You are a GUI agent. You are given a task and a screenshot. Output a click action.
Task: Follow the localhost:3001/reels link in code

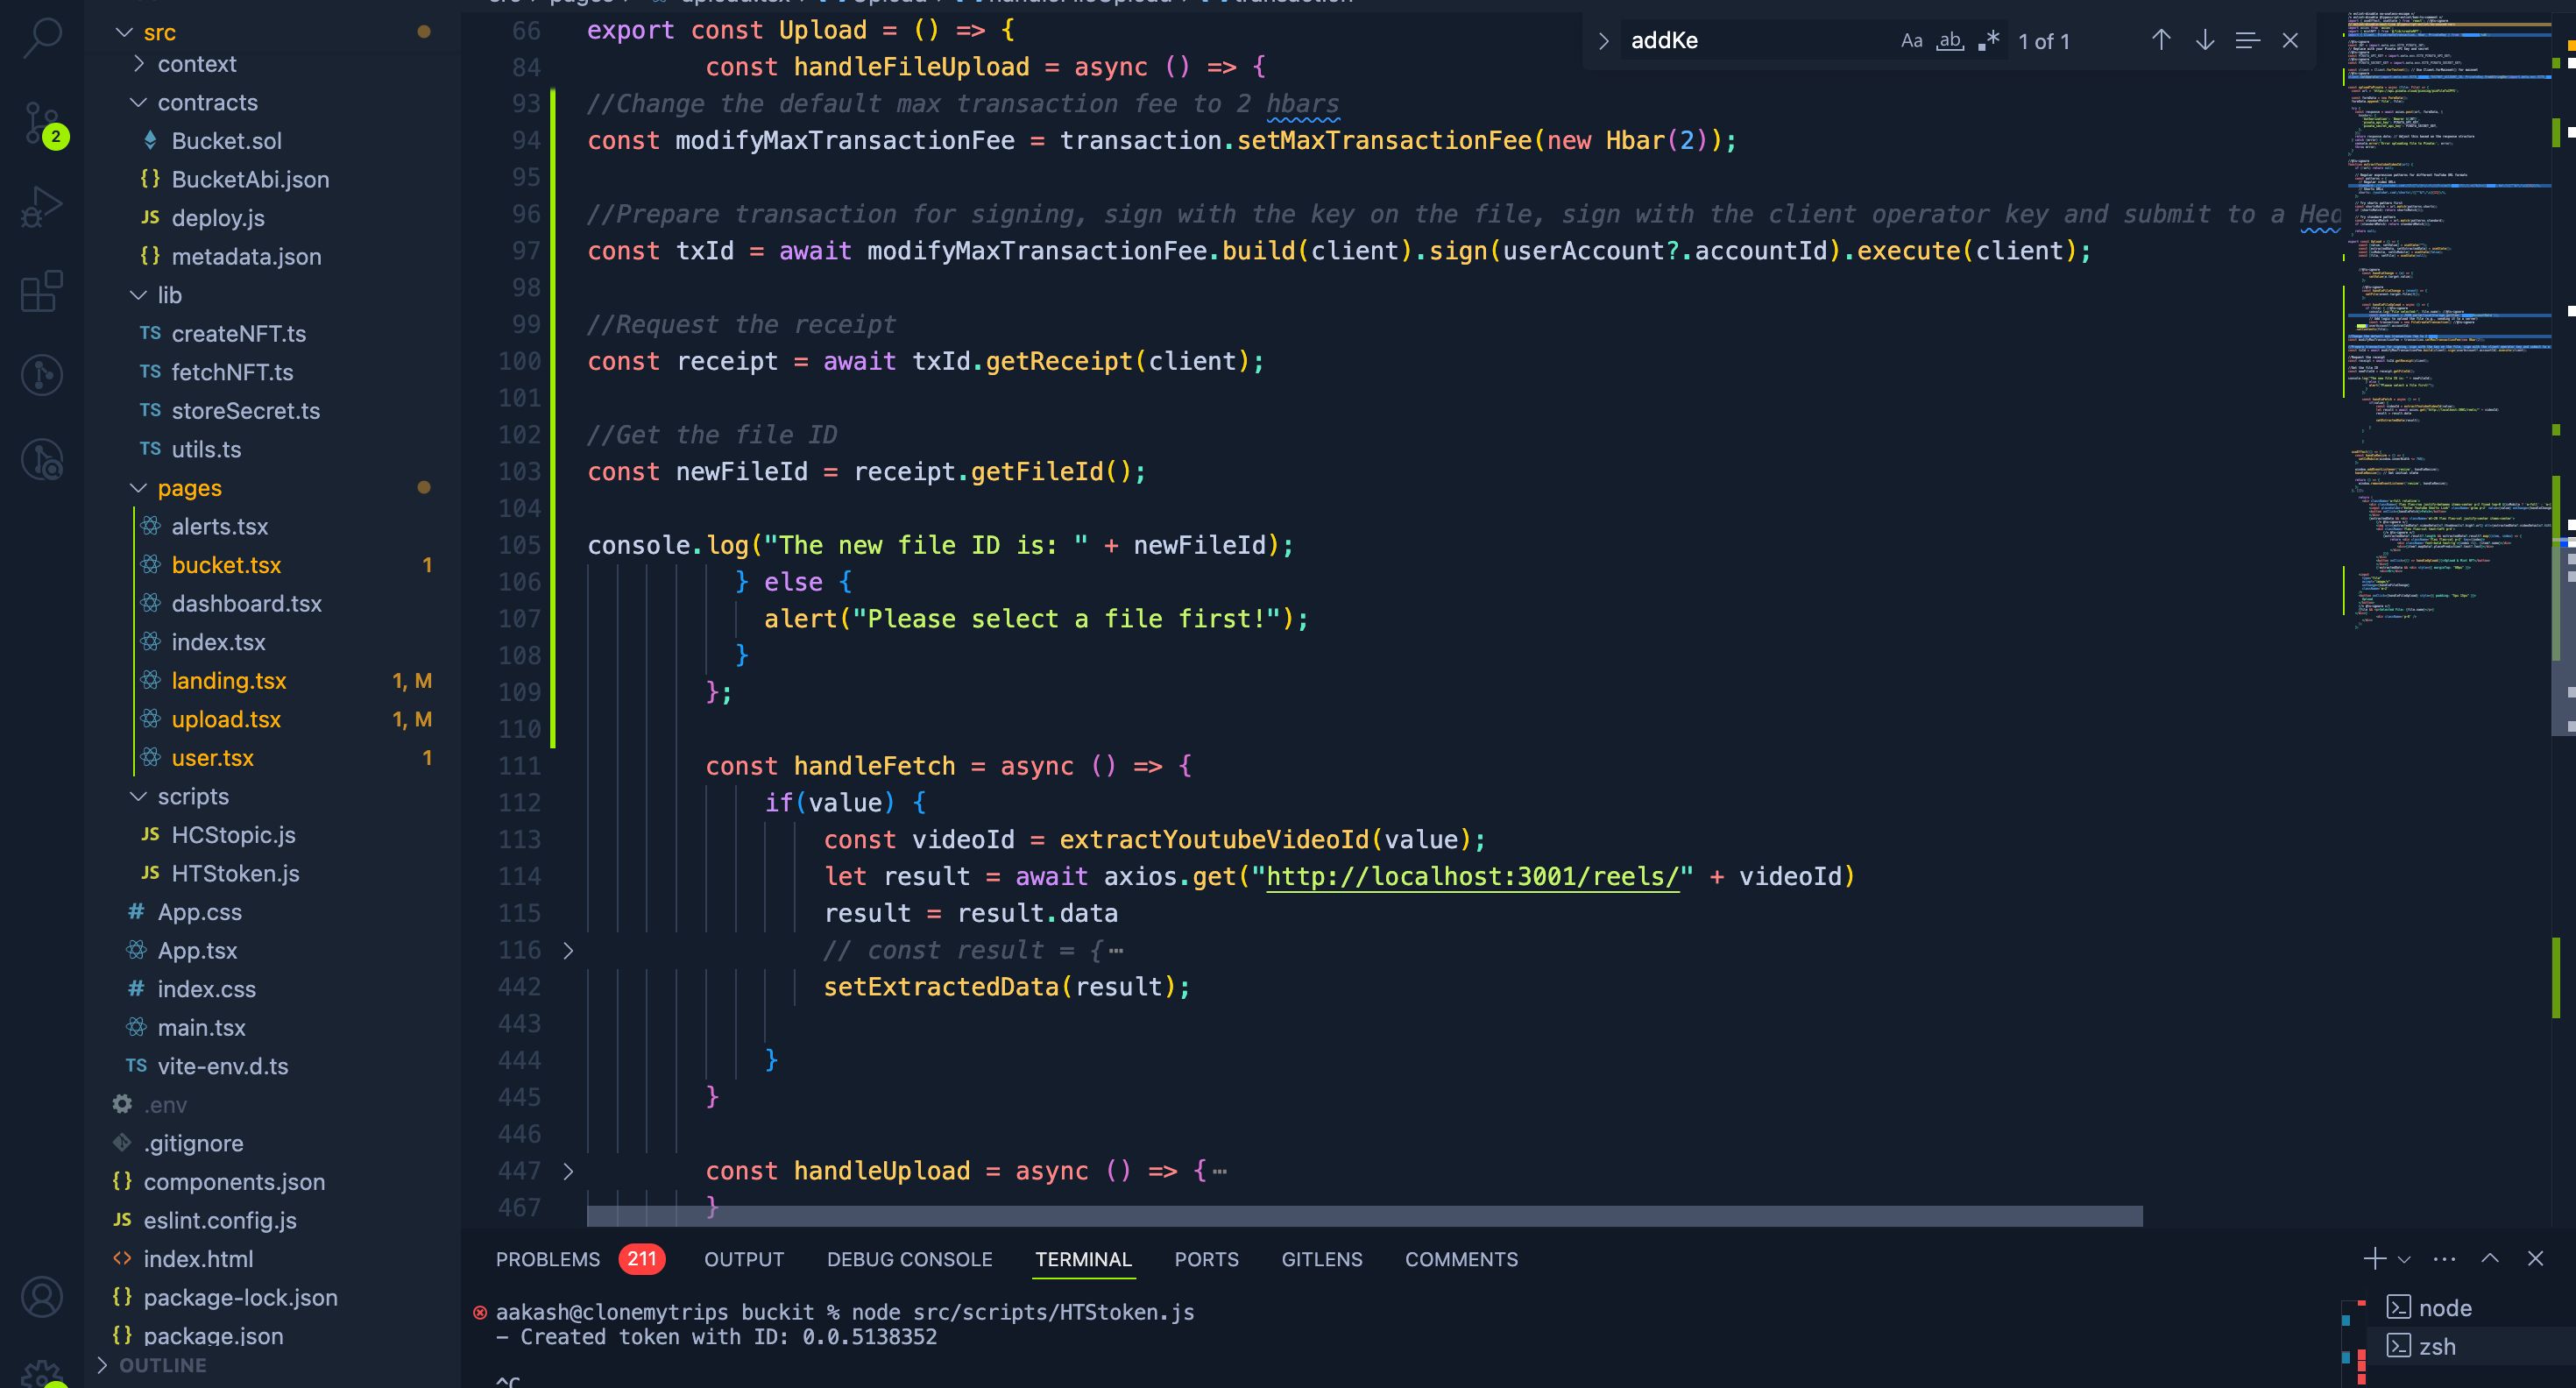click(1472, 876)
